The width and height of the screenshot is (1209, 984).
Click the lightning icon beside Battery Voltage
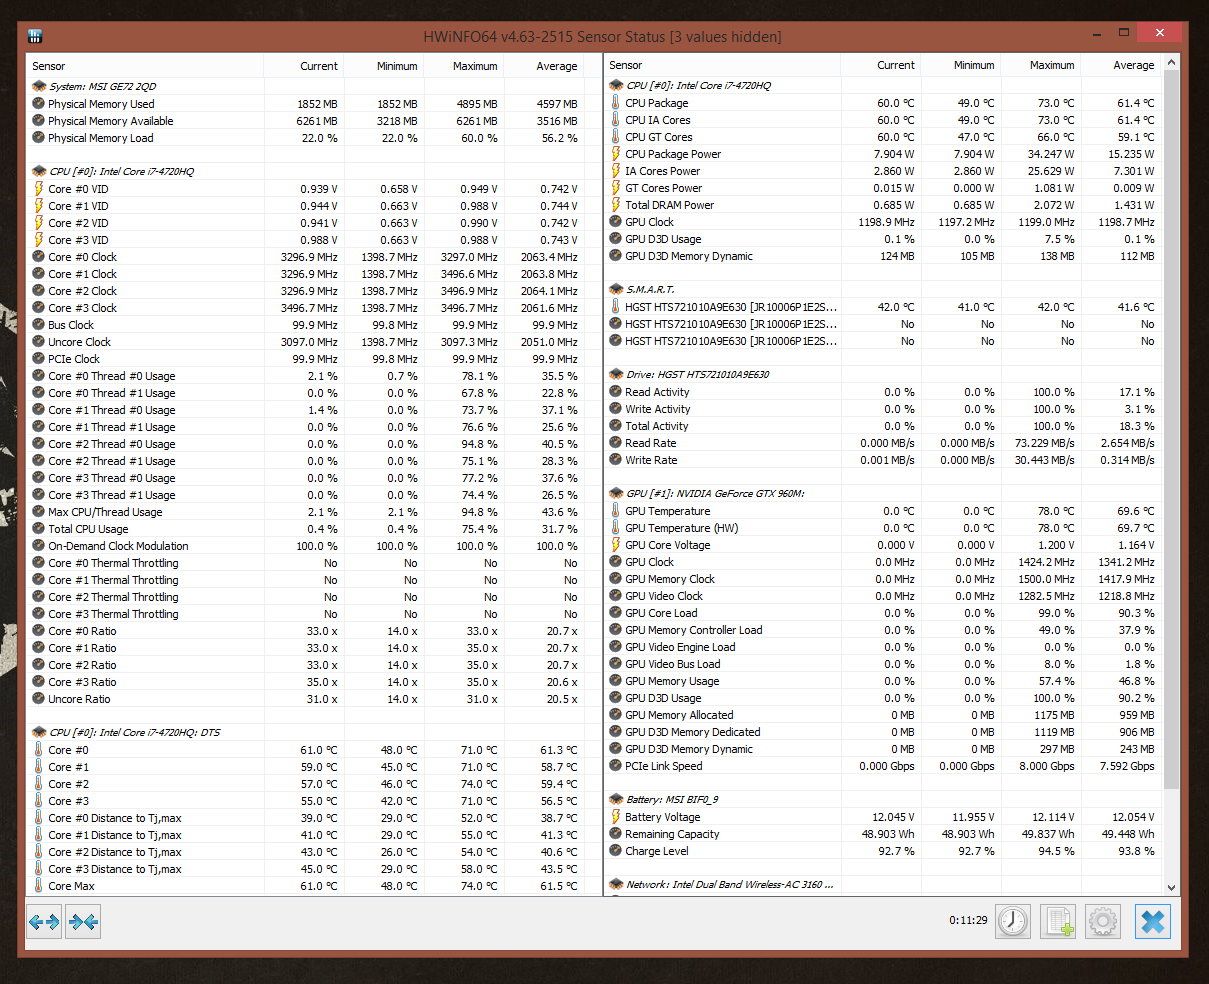pyautogui.click(x=615, y=817)
